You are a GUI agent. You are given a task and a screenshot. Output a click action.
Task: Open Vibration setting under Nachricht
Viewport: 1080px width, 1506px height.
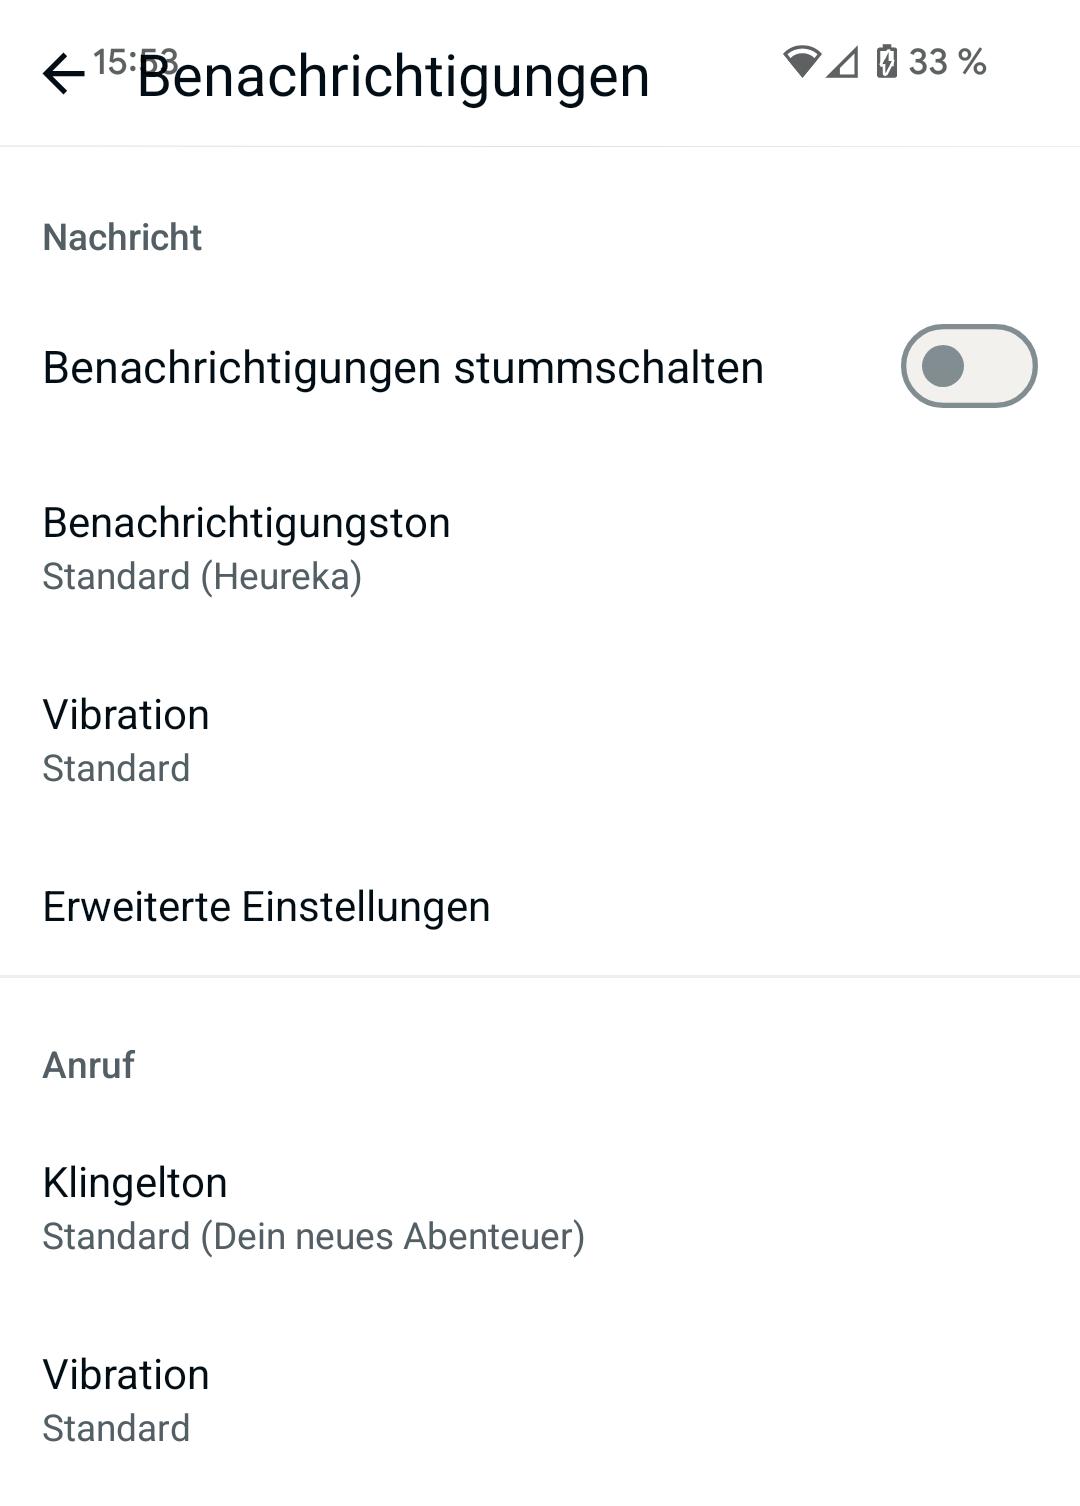[x=126, y=715]
